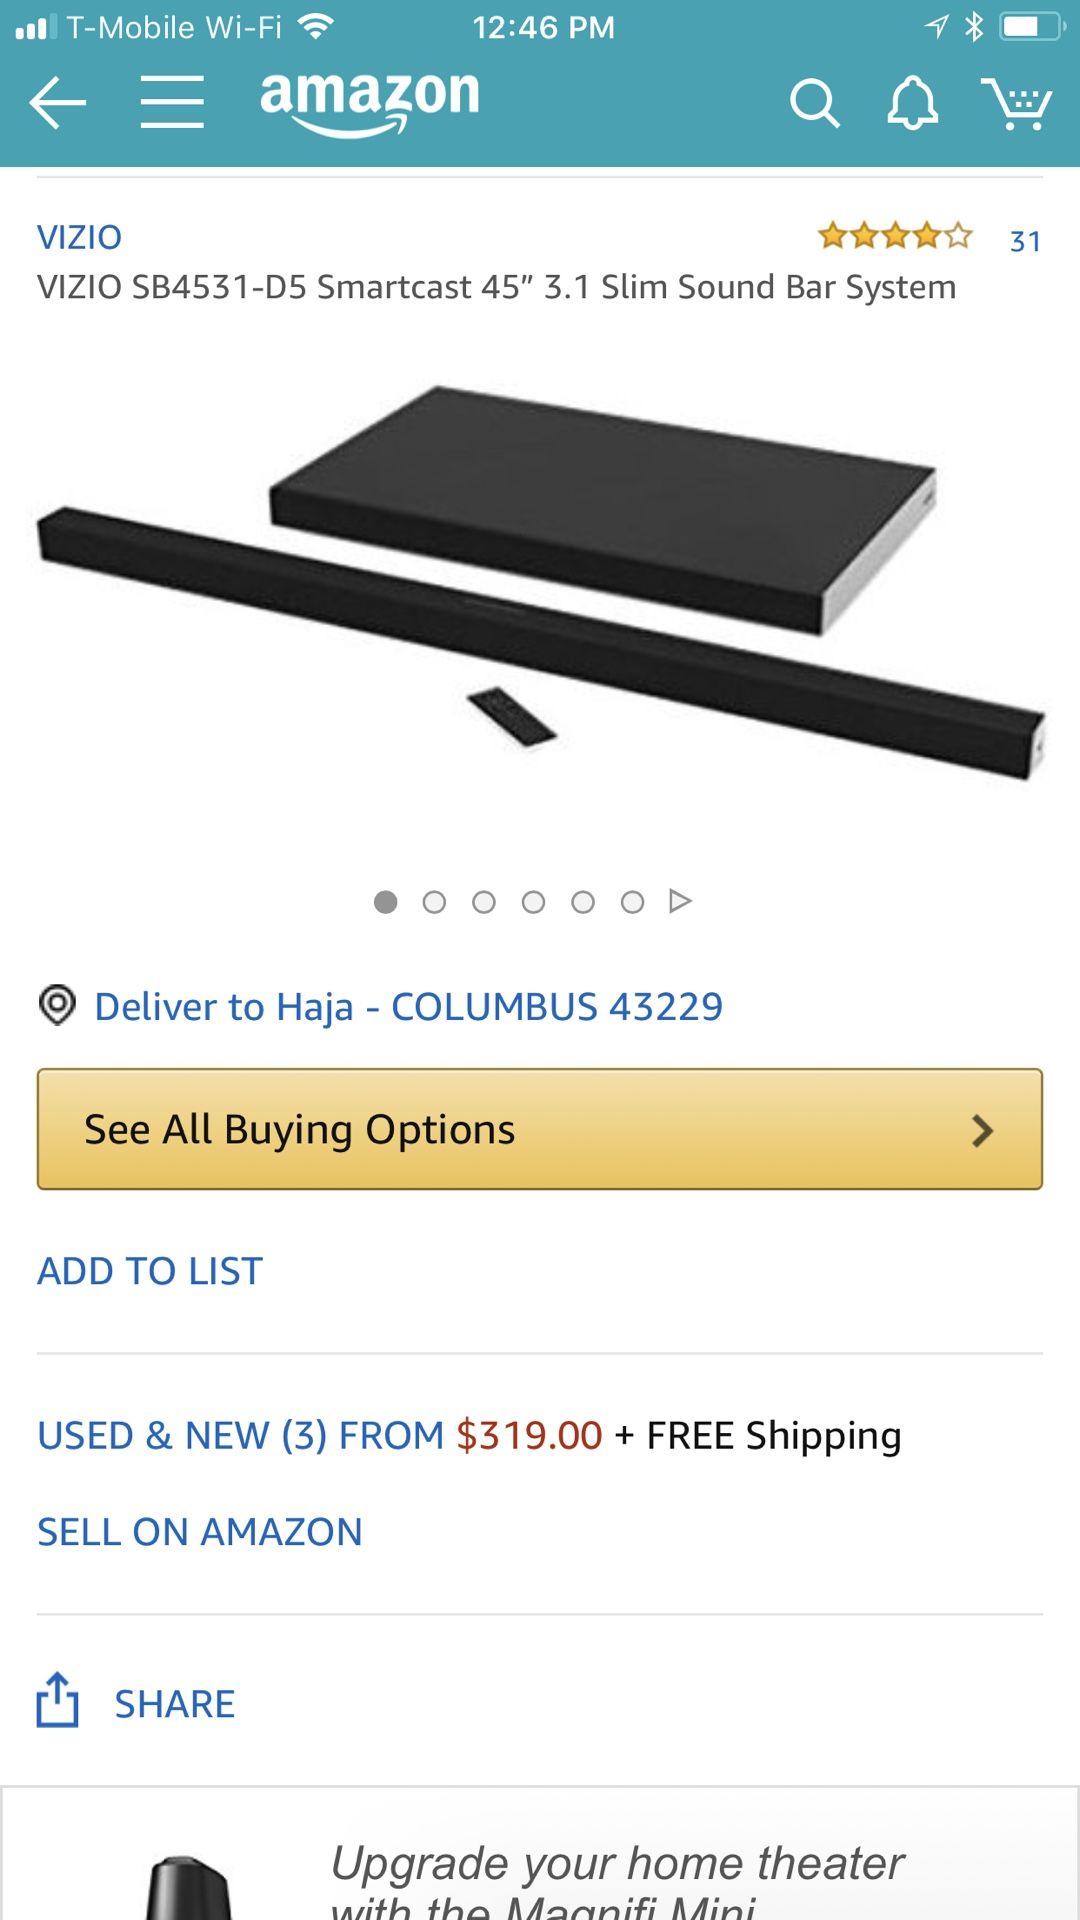Tap SELL ON AMAZON link
Viewport: 1080px width, 1920px height.
click(x=200, y=1532)
